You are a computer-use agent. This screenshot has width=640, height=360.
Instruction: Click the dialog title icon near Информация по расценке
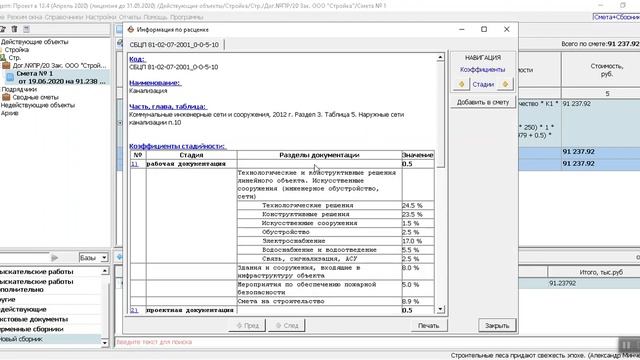pyautogui.click(x=131, y=29)
